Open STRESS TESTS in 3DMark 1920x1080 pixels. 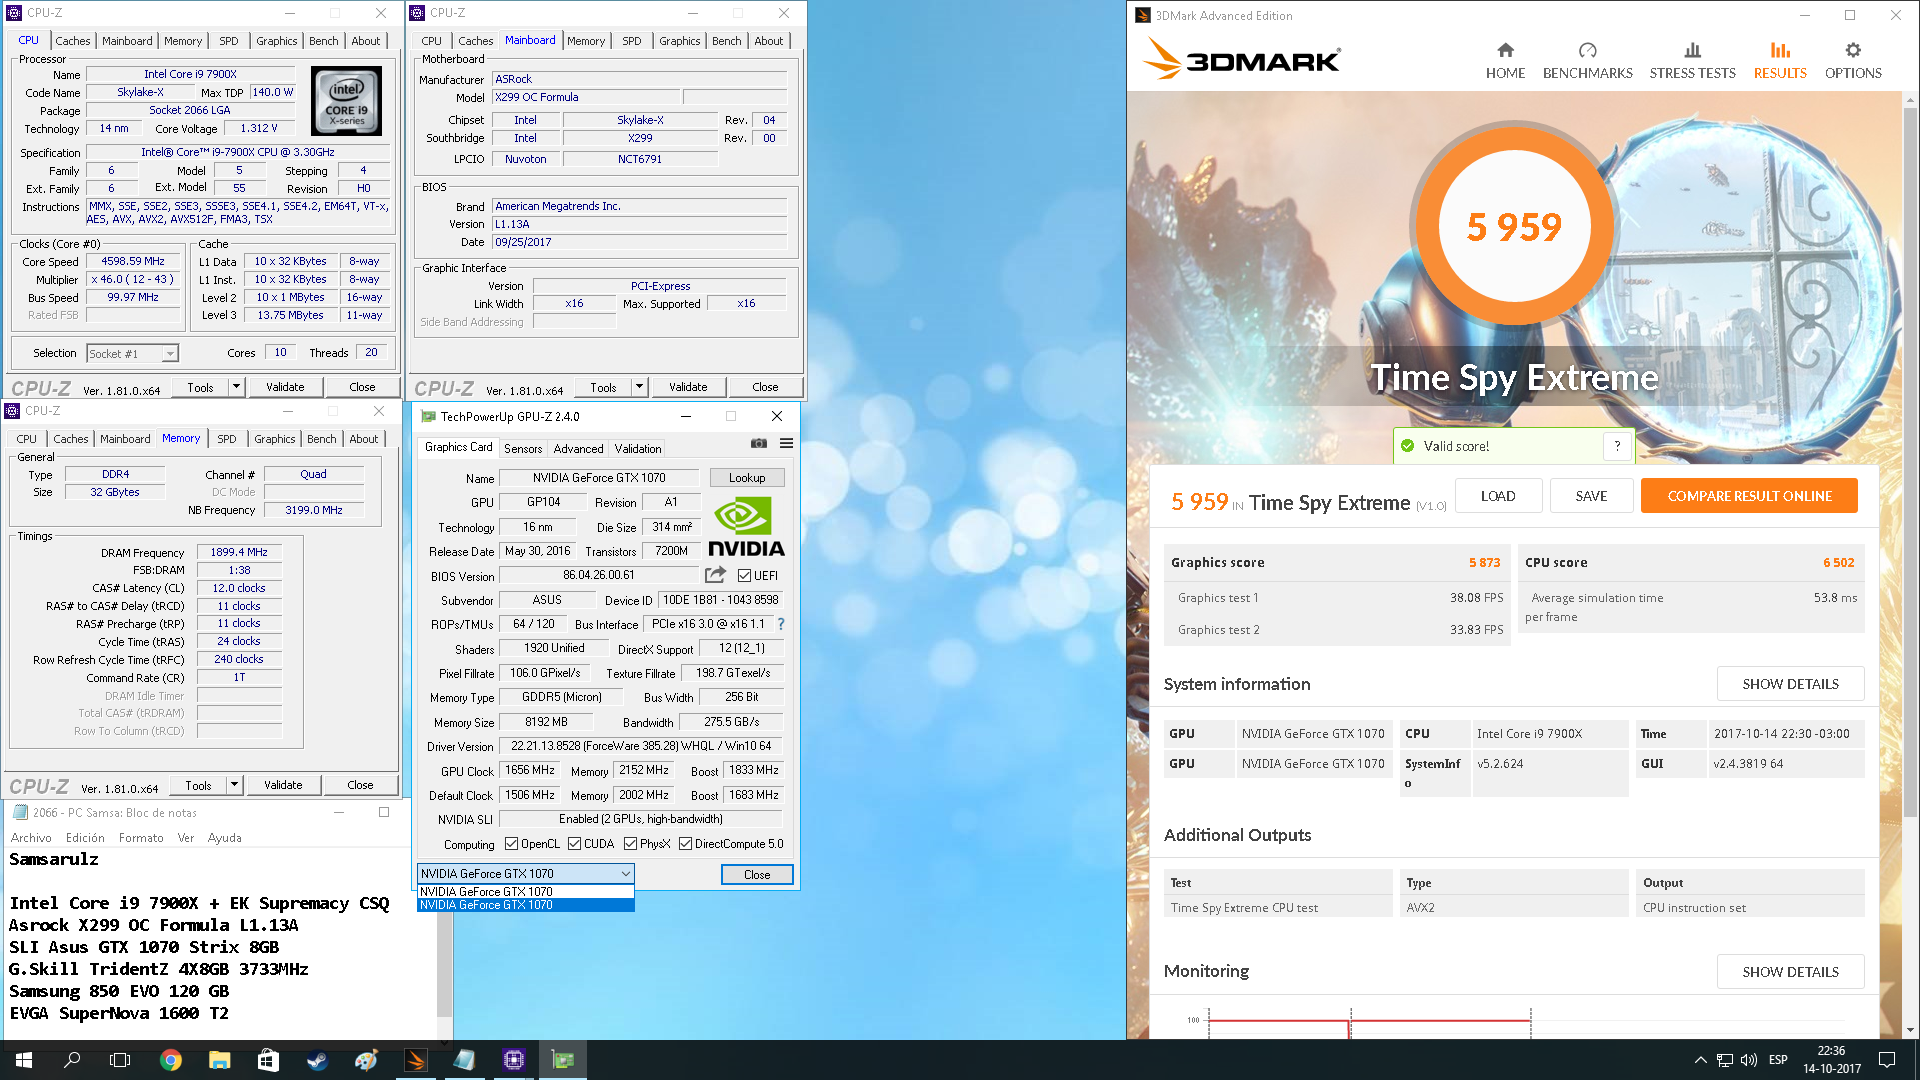tap(1692, 61)
